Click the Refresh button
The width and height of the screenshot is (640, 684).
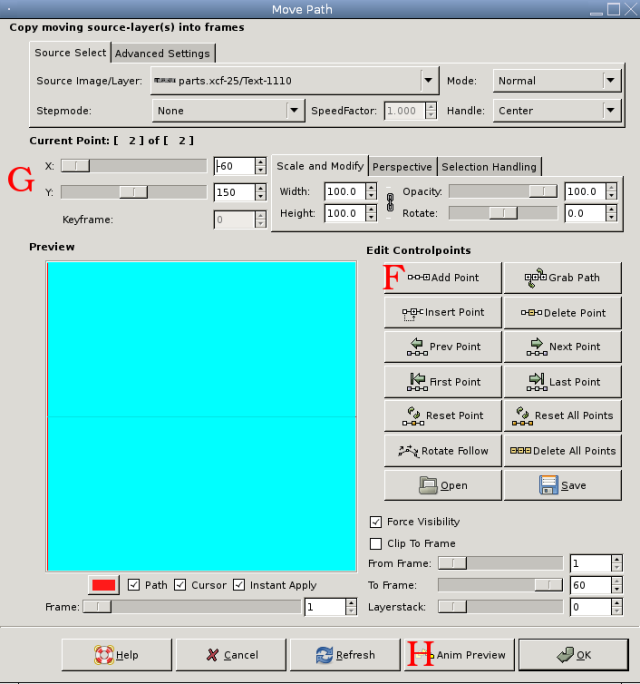point(345,655)
